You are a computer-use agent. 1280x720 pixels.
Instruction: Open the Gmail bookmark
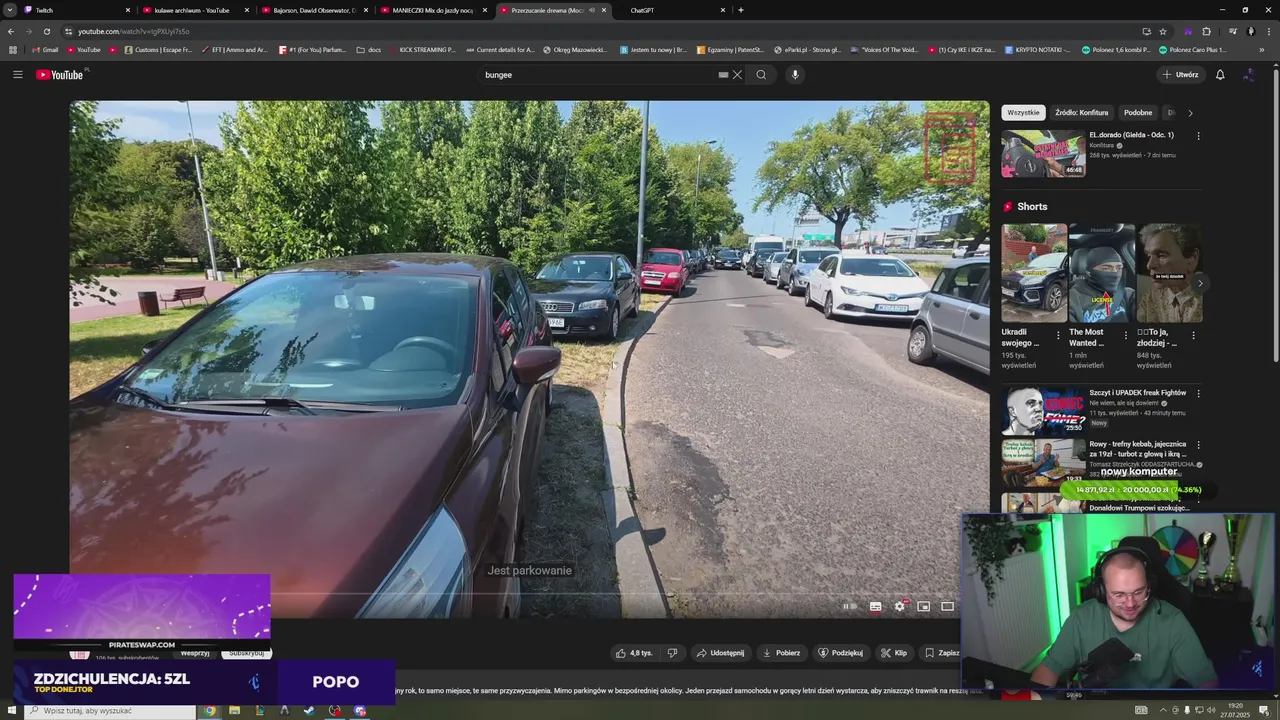[45, 49]
